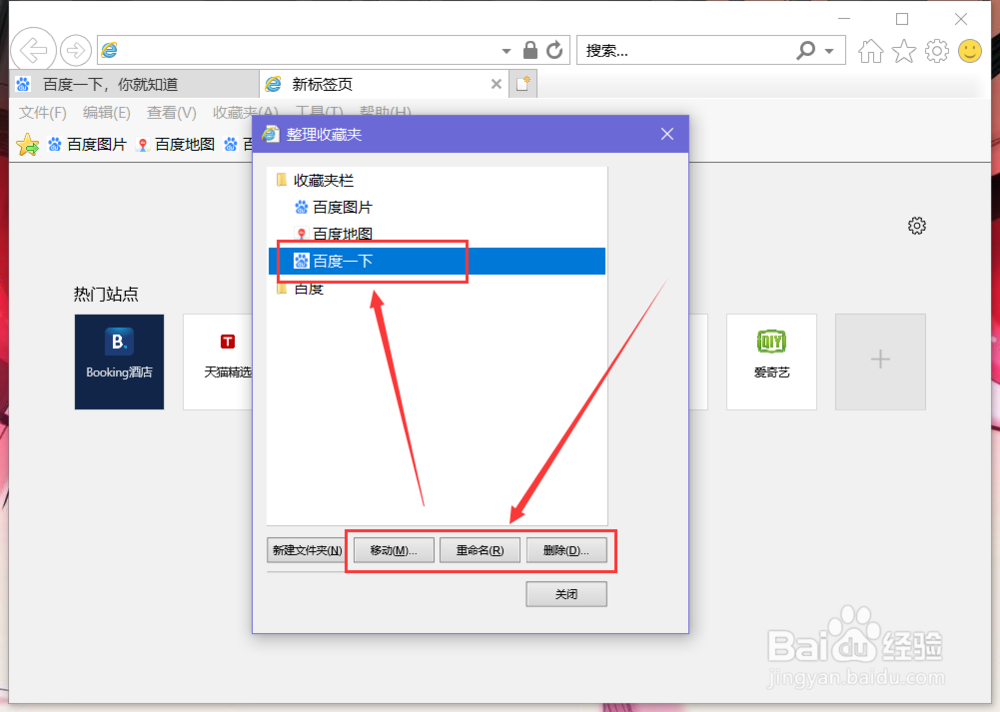
Task: Click the paw icon beside 百度图片 in dialog
Action: point(301,207)
